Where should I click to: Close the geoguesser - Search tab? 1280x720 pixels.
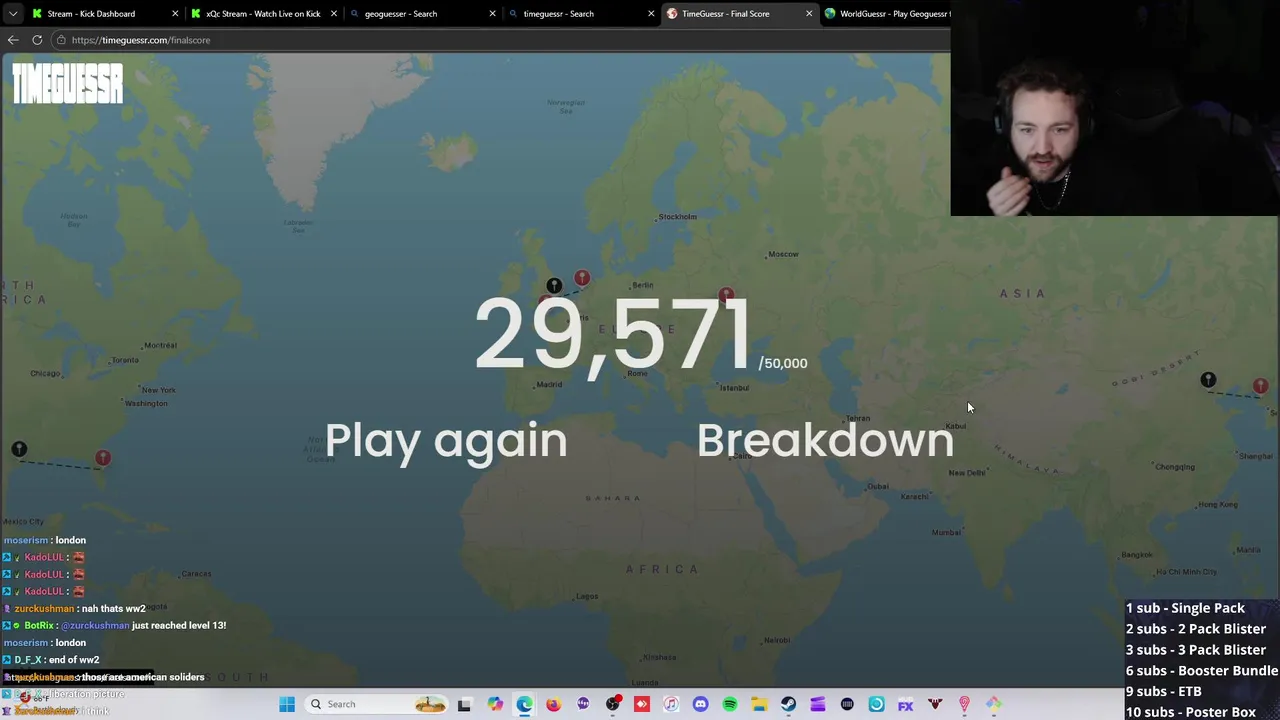(x=492, y=14)
